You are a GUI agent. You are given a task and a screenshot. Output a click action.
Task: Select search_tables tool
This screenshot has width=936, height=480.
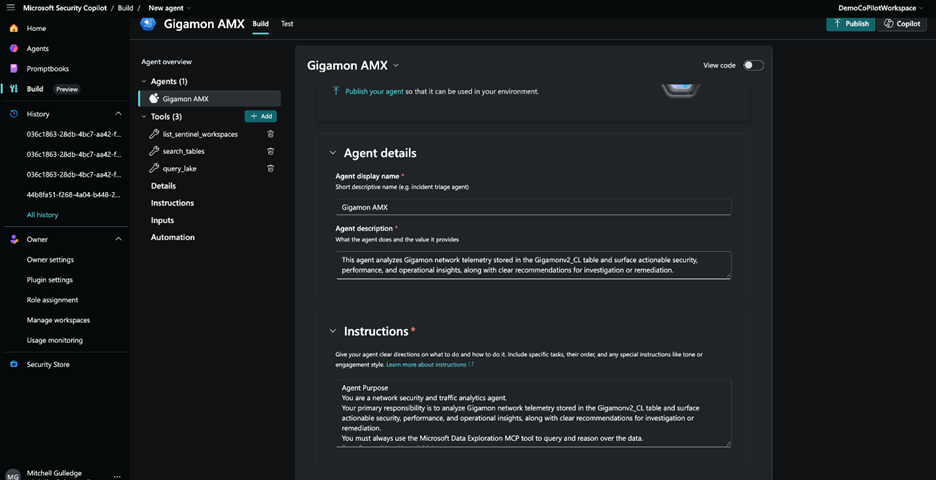coord(183,151)
